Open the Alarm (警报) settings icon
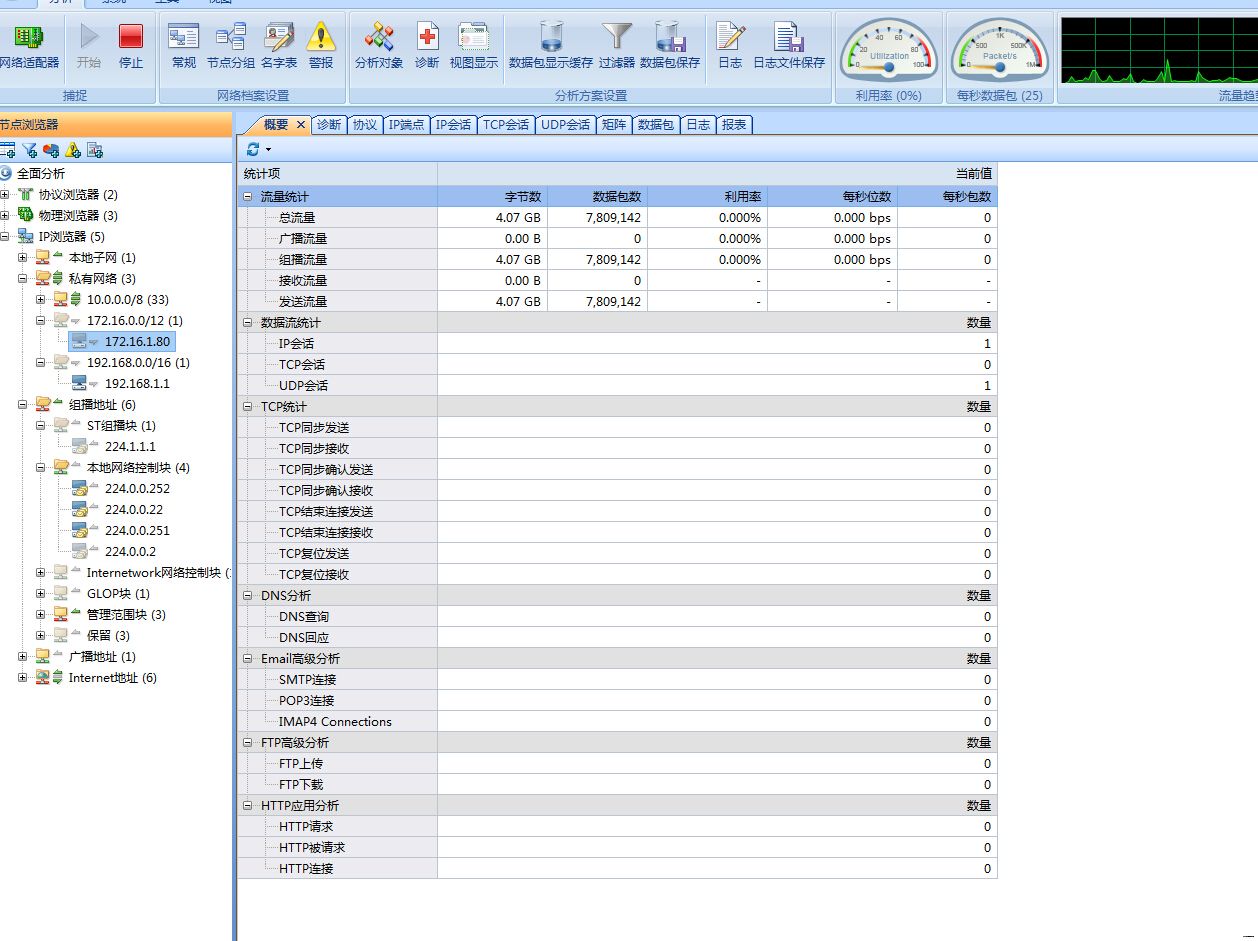The width and height of the screenshot is (1258, 941). pos(321,46)
